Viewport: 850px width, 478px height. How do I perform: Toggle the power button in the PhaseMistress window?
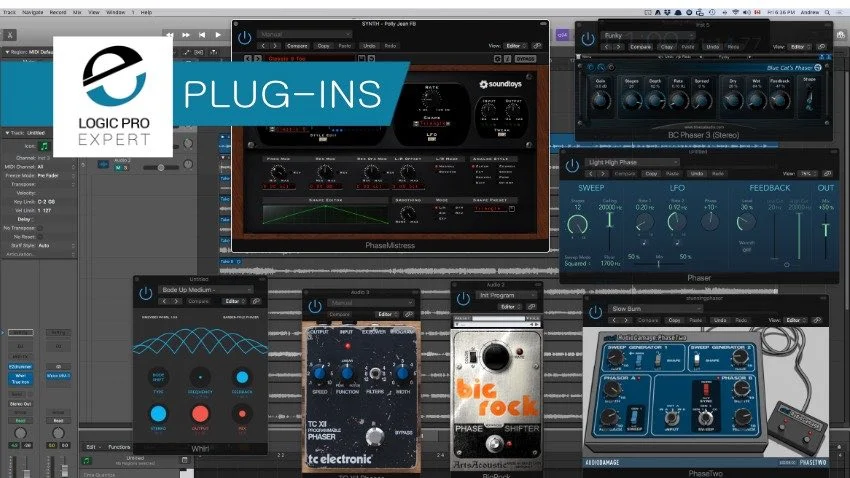[x=244, y=37]
